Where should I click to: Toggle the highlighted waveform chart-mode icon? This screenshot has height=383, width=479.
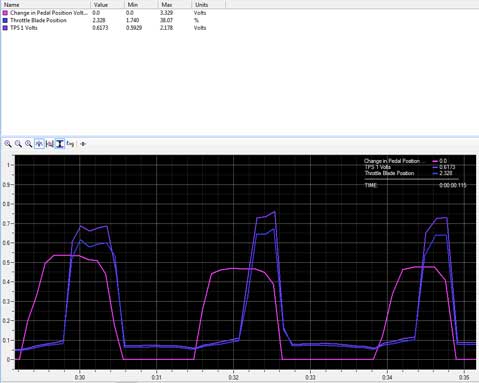(39, 144)
